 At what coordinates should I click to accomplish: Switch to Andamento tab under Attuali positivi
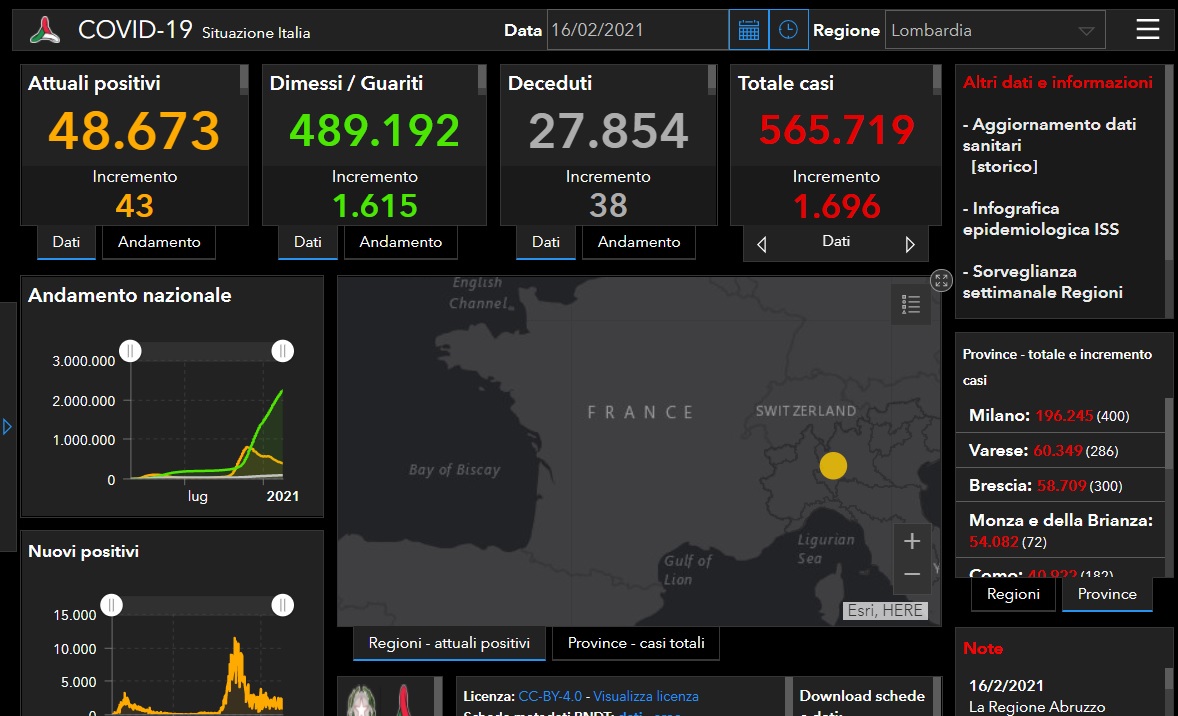[159, 242]
